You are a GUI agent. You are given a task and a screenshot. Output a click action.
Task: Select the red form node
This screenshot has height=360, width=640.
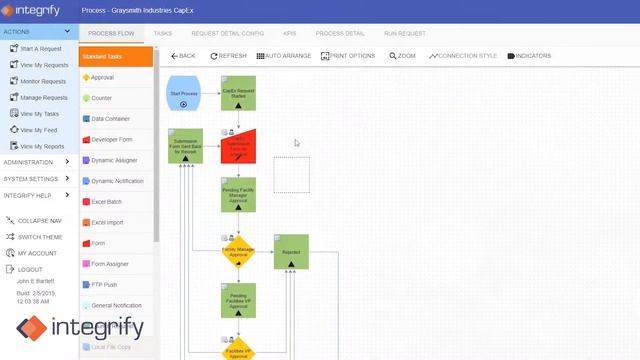(x=238, y=146)
